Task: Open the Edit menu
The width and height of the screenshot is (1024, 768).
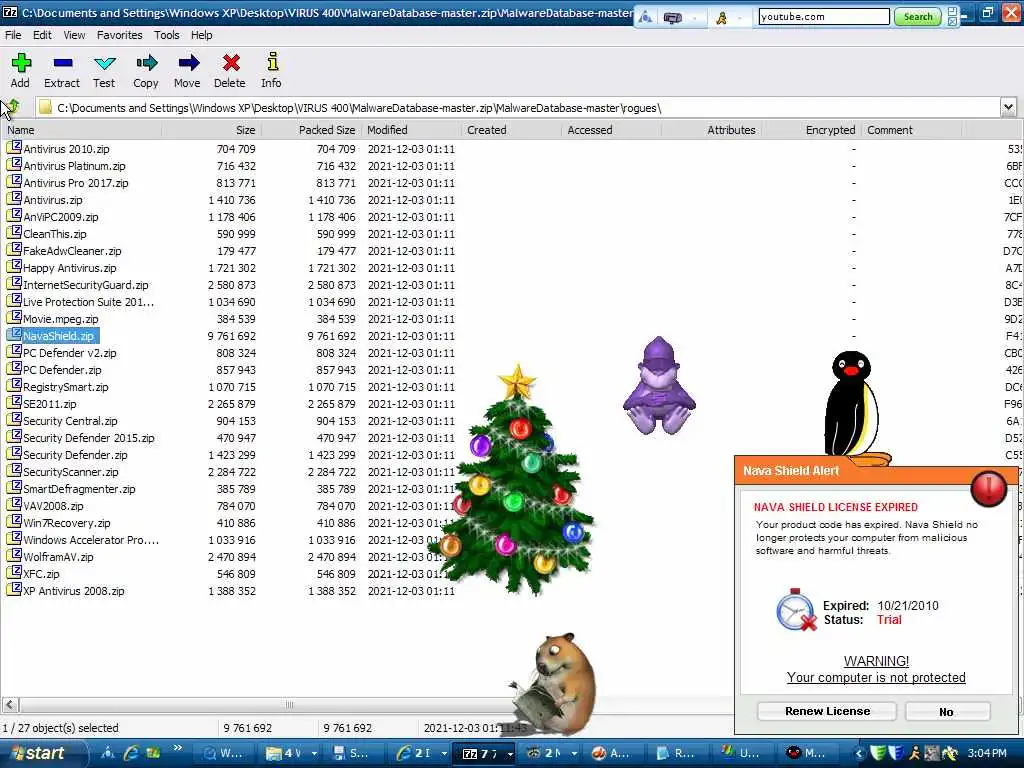Action: (x=42, y=35)
